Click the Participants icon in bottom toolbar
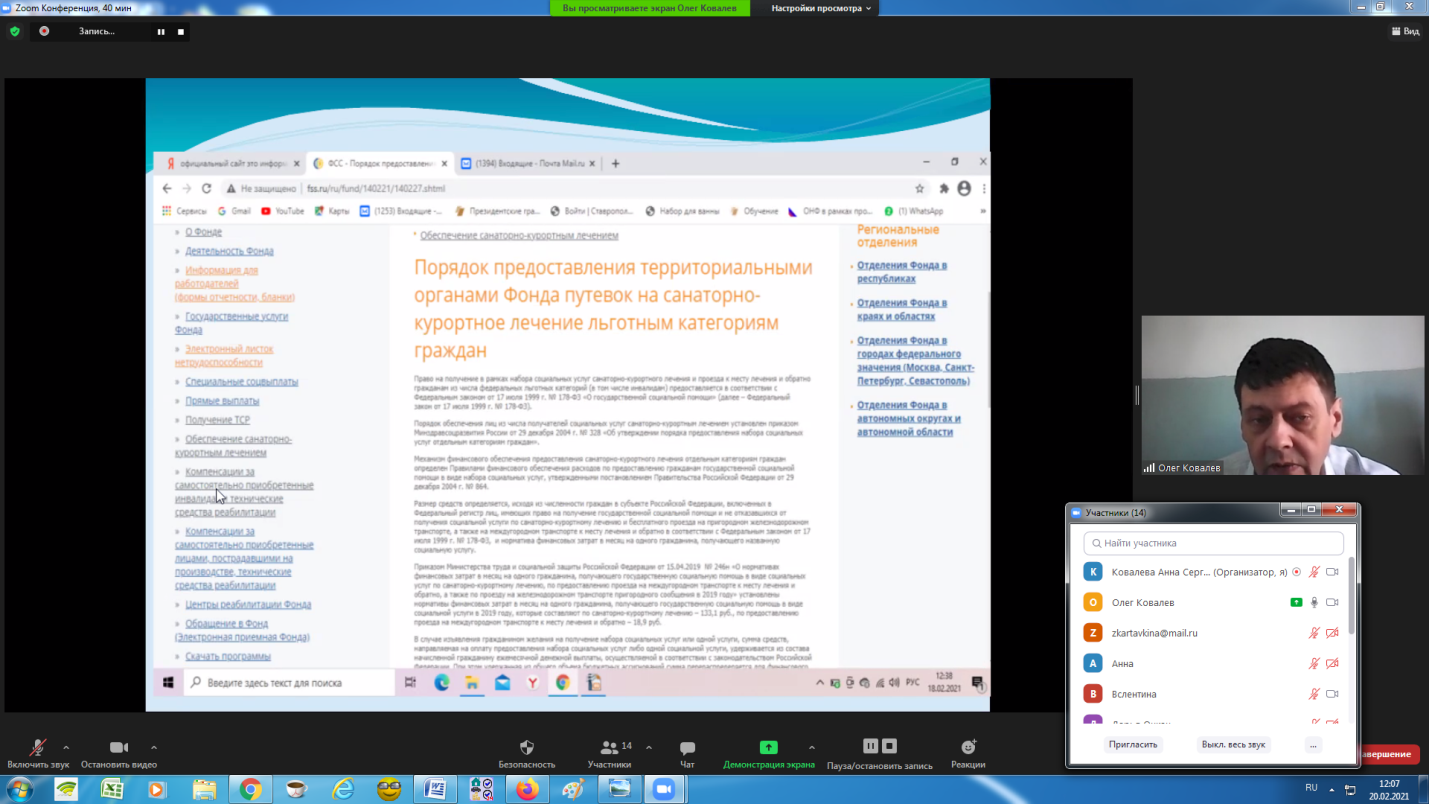The image size is (1429, 804). (609, 748)
